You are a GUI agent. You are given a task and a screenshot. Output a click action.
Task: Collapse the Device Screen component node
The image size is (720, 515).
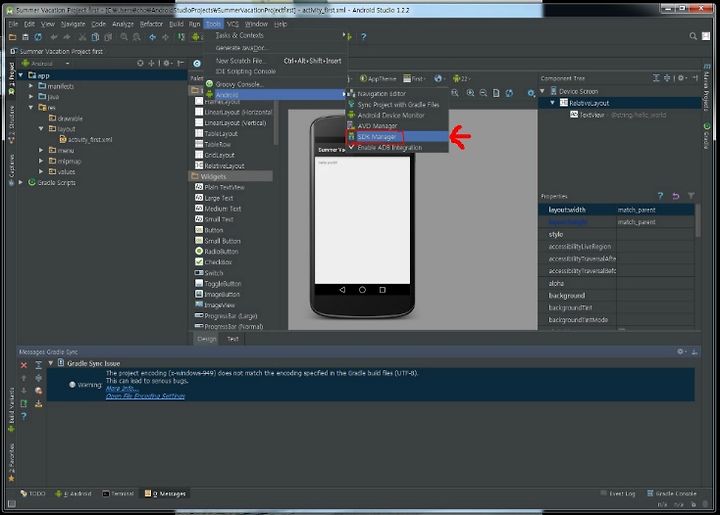pyautogui.click(x=542, y=91)
